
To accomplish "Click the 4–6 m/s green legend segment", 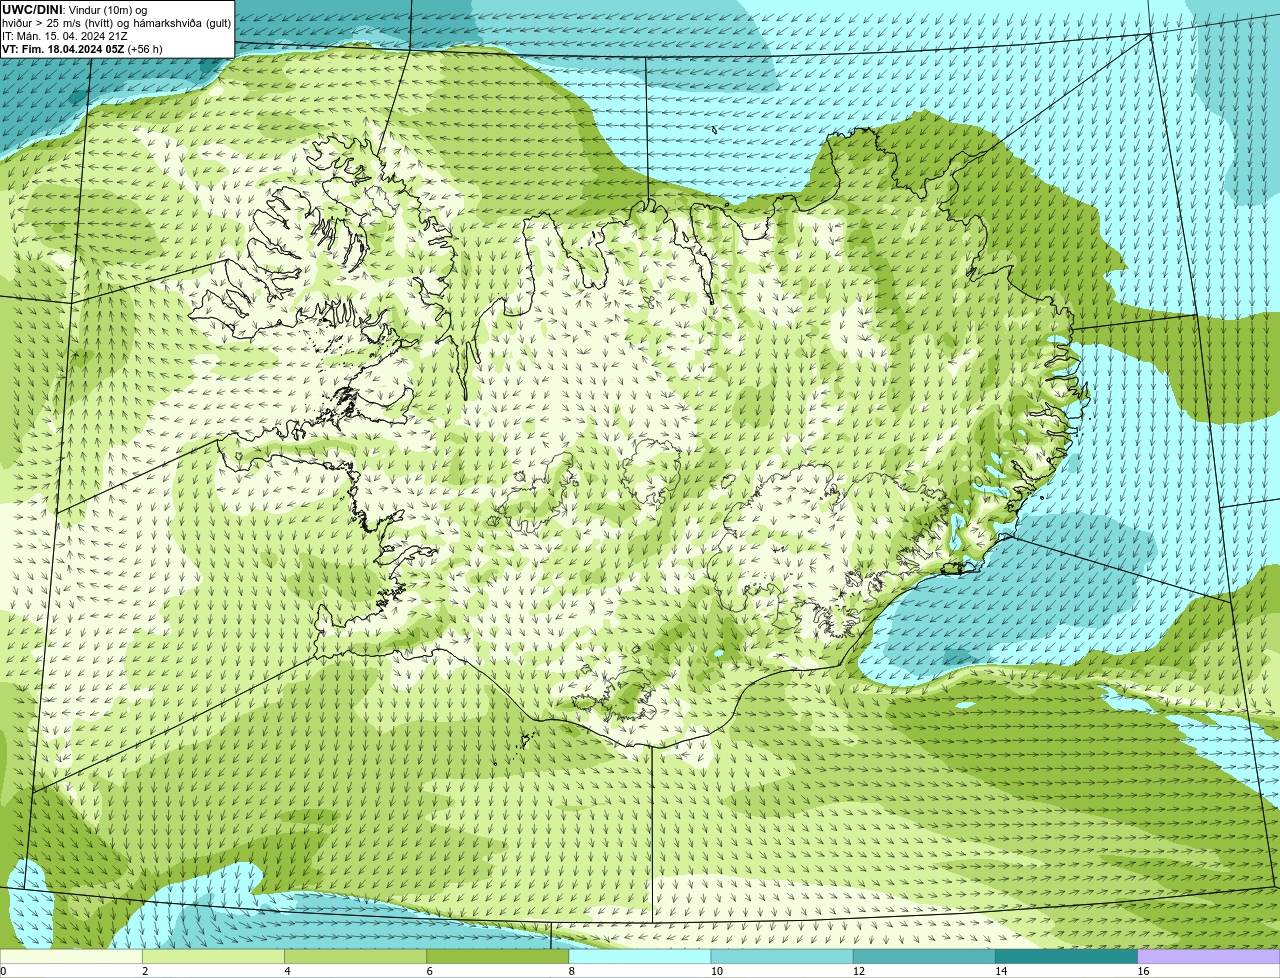I will click(355, 957).
